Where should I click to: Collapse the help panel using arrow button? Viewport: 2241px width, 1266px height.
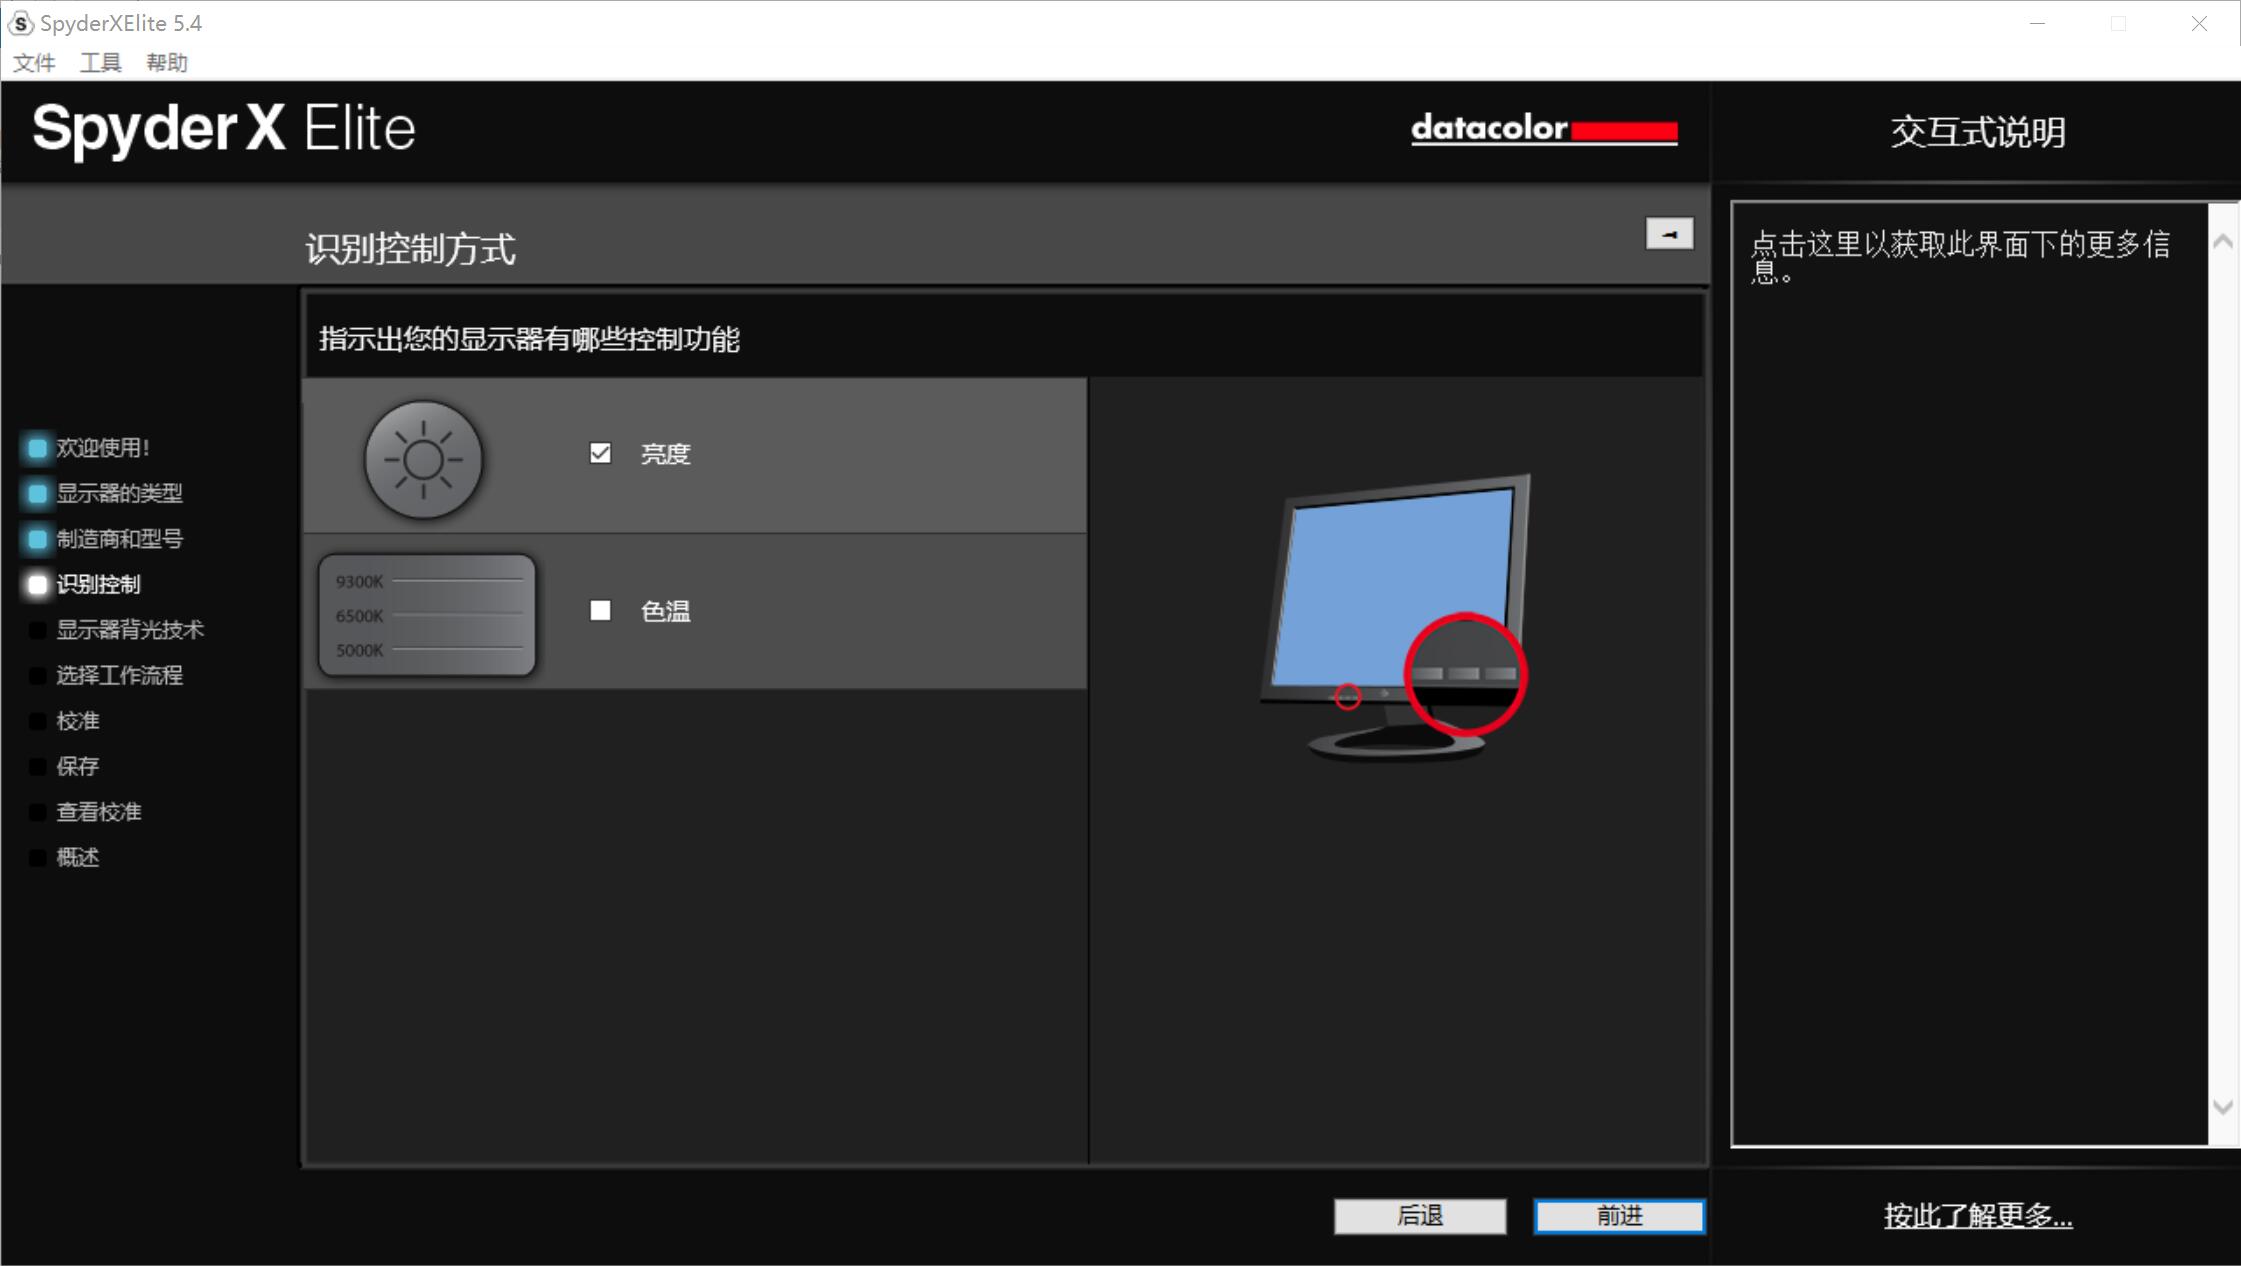pos(1669,234)
